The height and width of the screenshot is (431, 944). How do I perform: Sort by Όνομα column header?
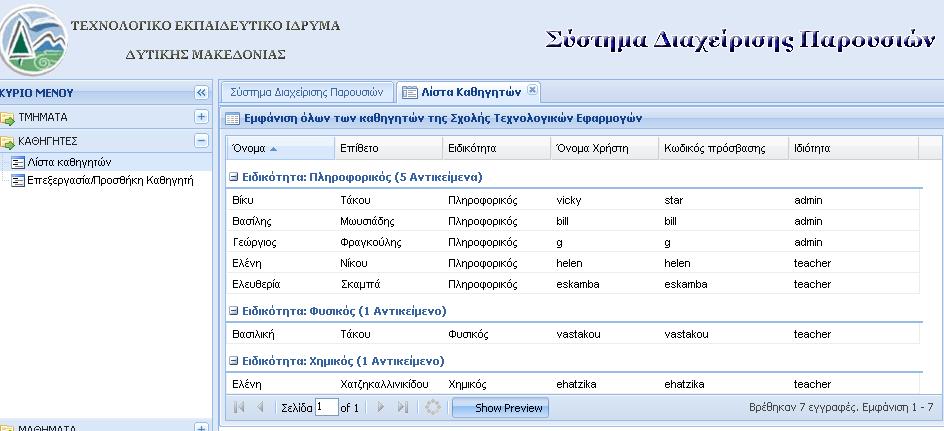tap(281, 148)
